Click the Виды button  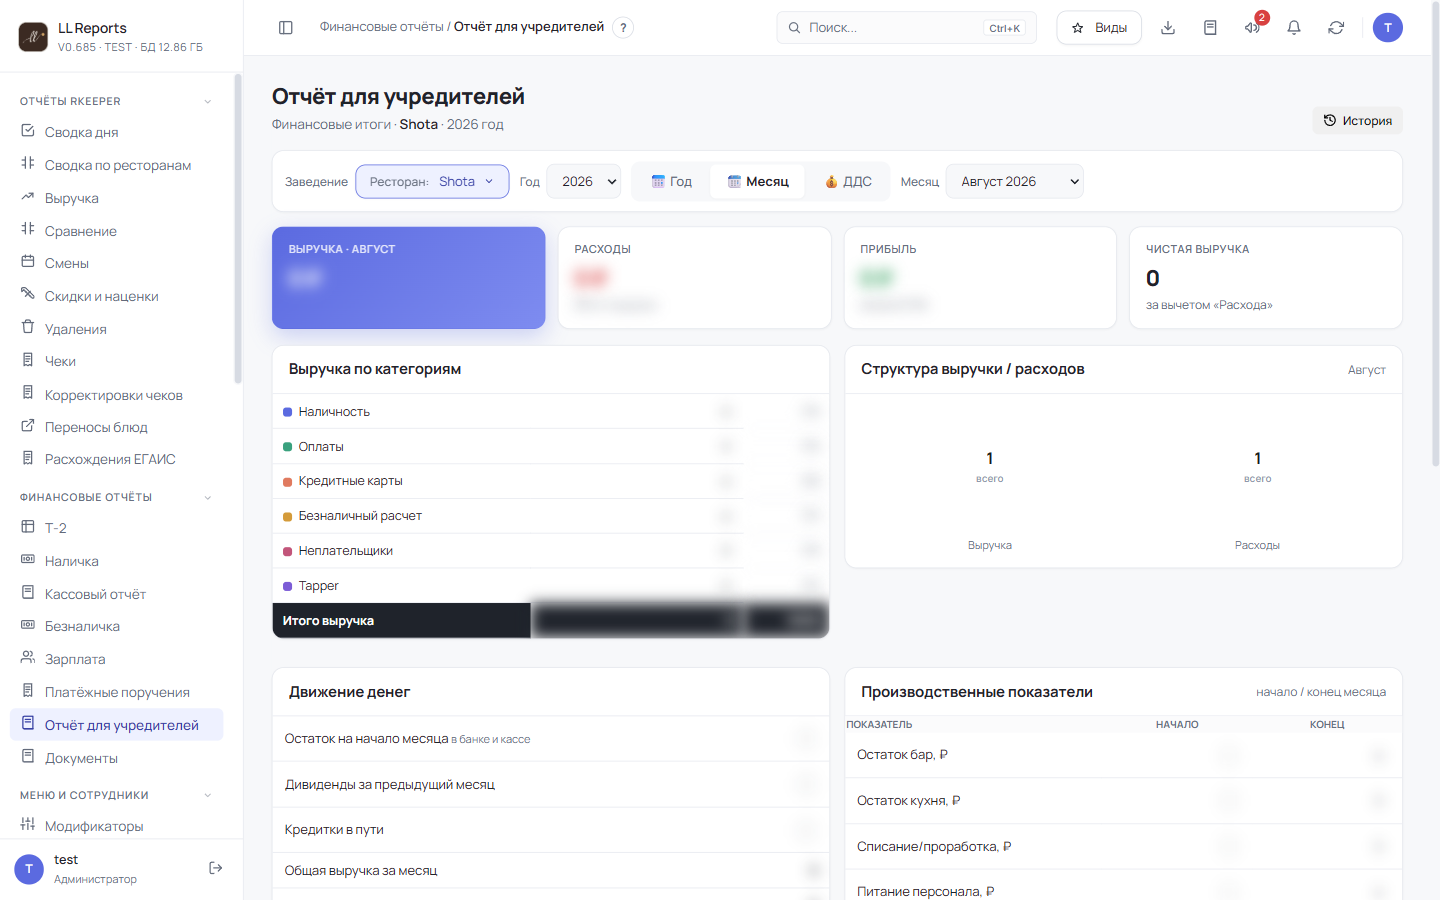[x=1099, y=28]
